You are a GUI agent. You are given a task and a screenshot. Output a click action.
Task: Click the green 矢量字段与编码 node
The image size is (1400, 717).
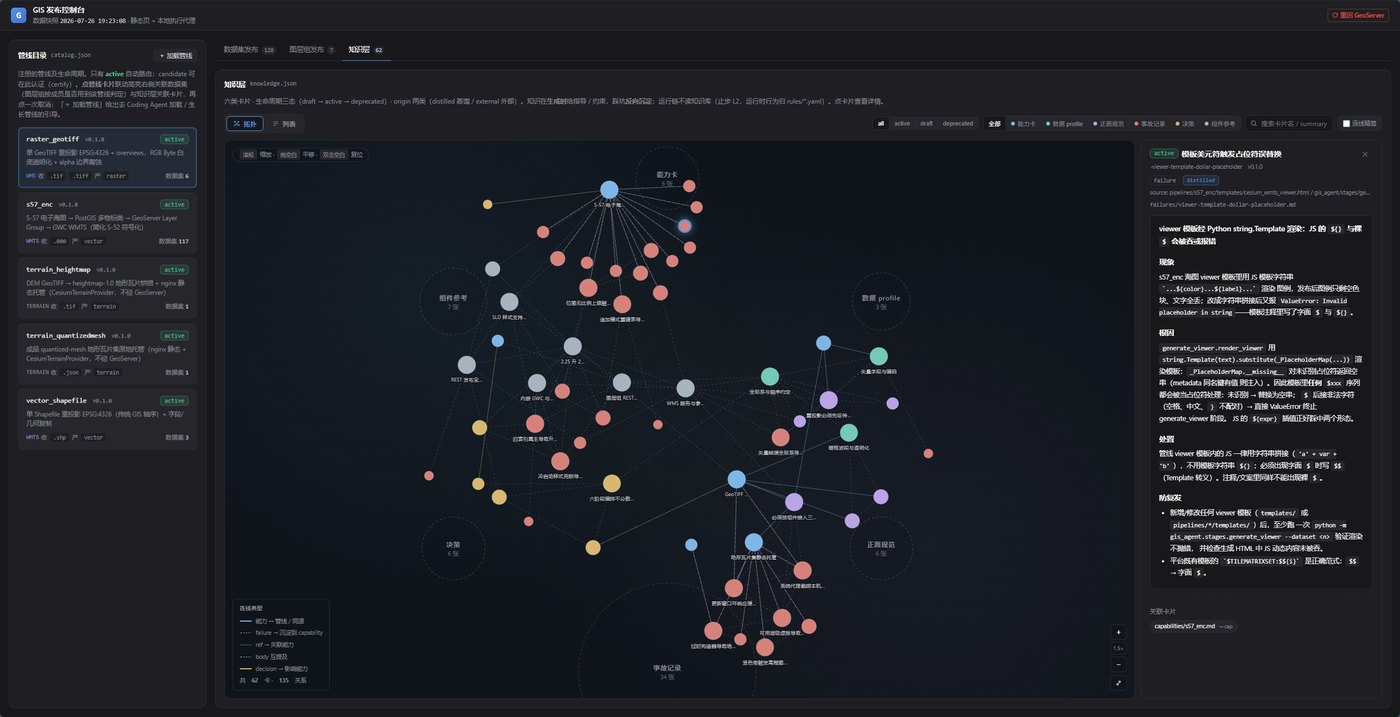click(878, 356)
